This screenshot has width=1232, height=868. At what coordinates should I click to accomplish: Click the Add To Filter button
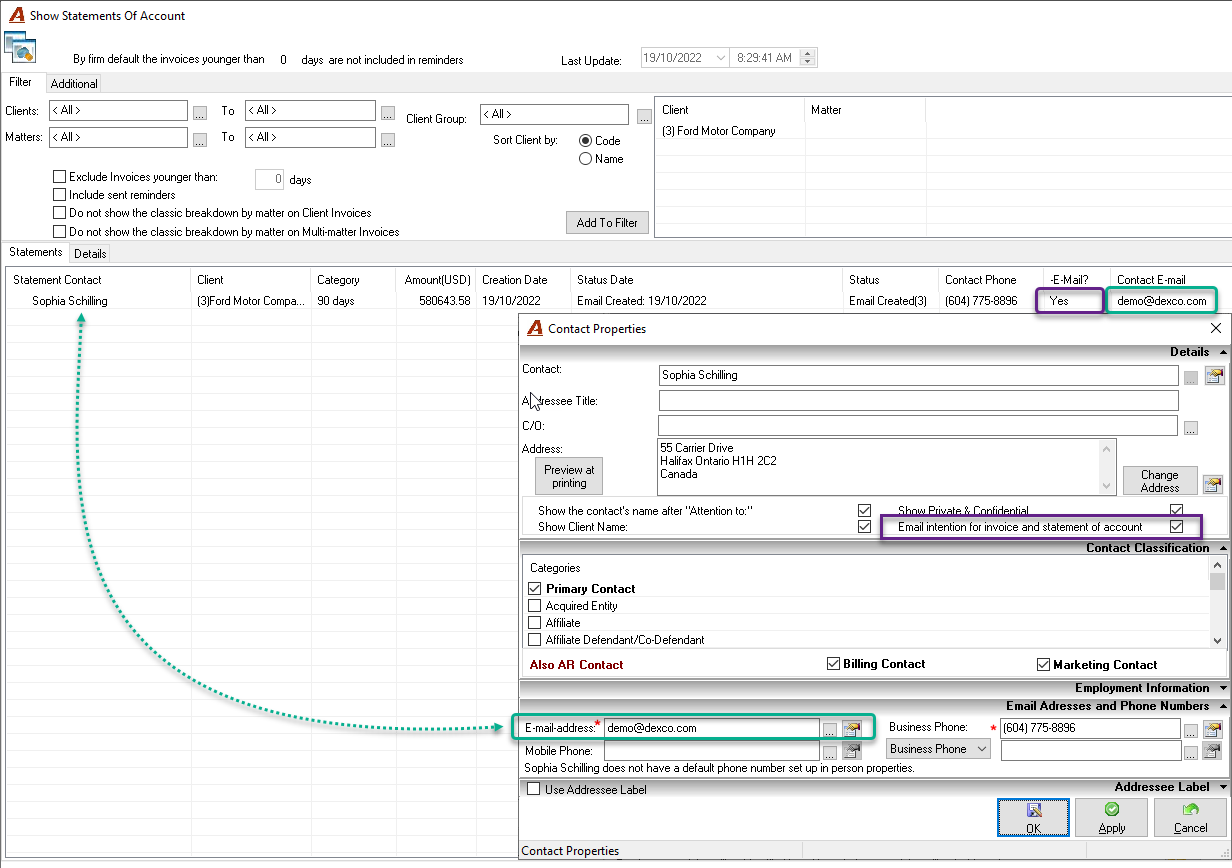607,223
